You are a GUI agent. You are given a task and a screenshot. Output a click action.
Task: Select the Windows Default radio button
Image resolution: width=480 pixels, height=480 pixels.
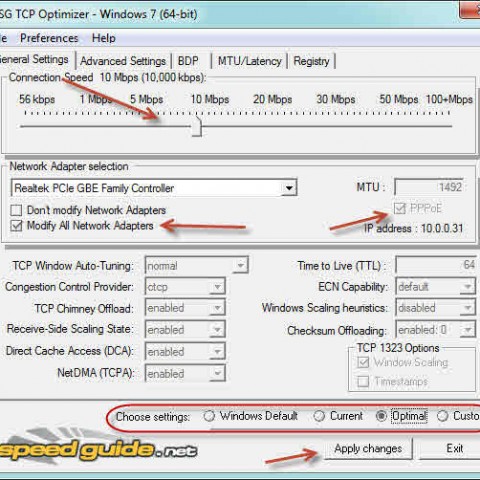pyautogui.click(x=209, y=416)
